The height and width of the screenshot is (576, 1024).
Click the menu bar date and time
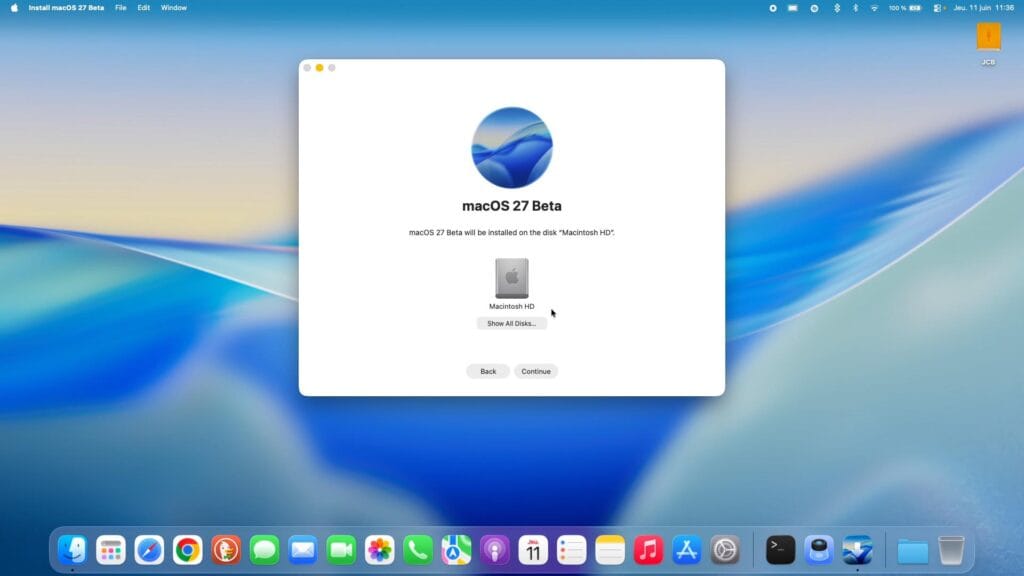tap(984, 8)
